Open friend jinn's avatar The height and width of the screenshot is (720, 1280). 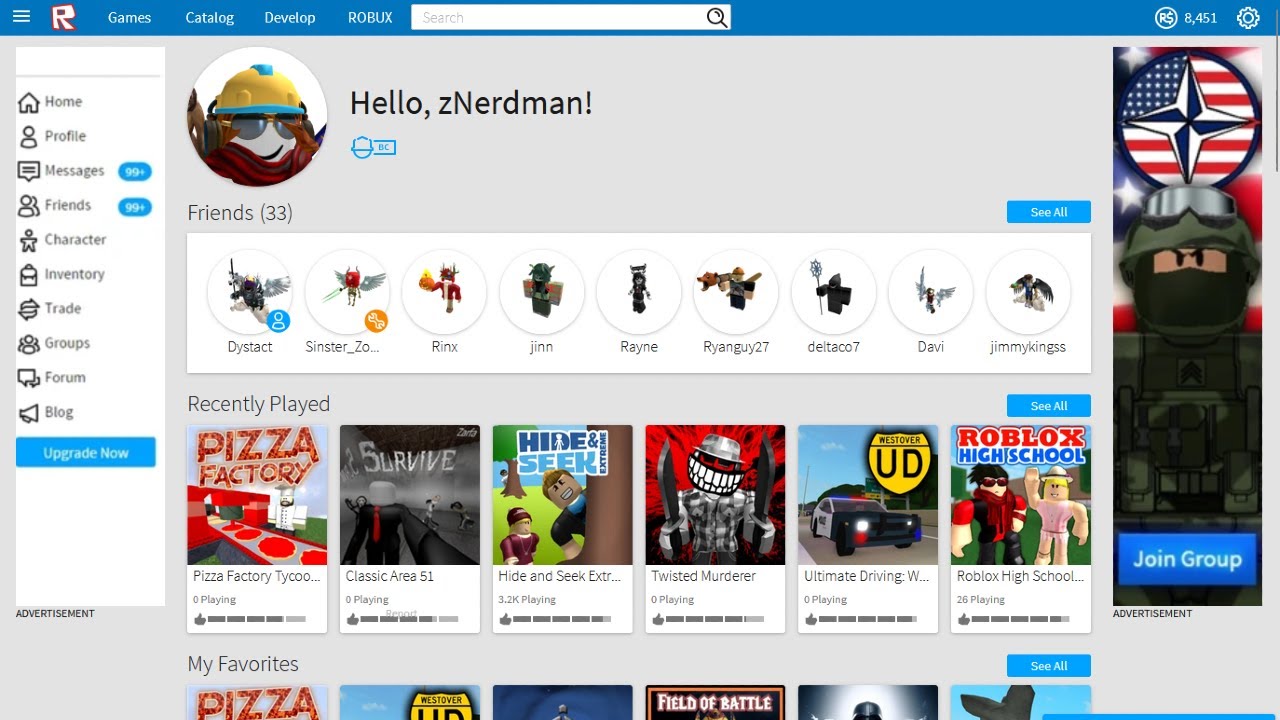tap(541, 291)
